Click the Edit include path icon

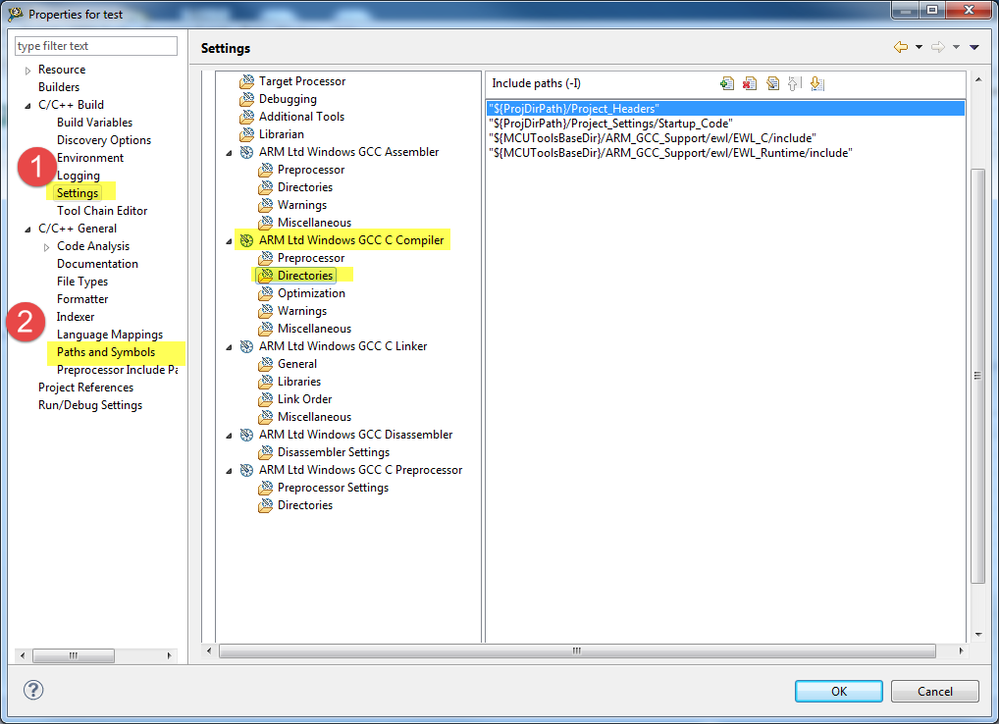click(772, 83)
